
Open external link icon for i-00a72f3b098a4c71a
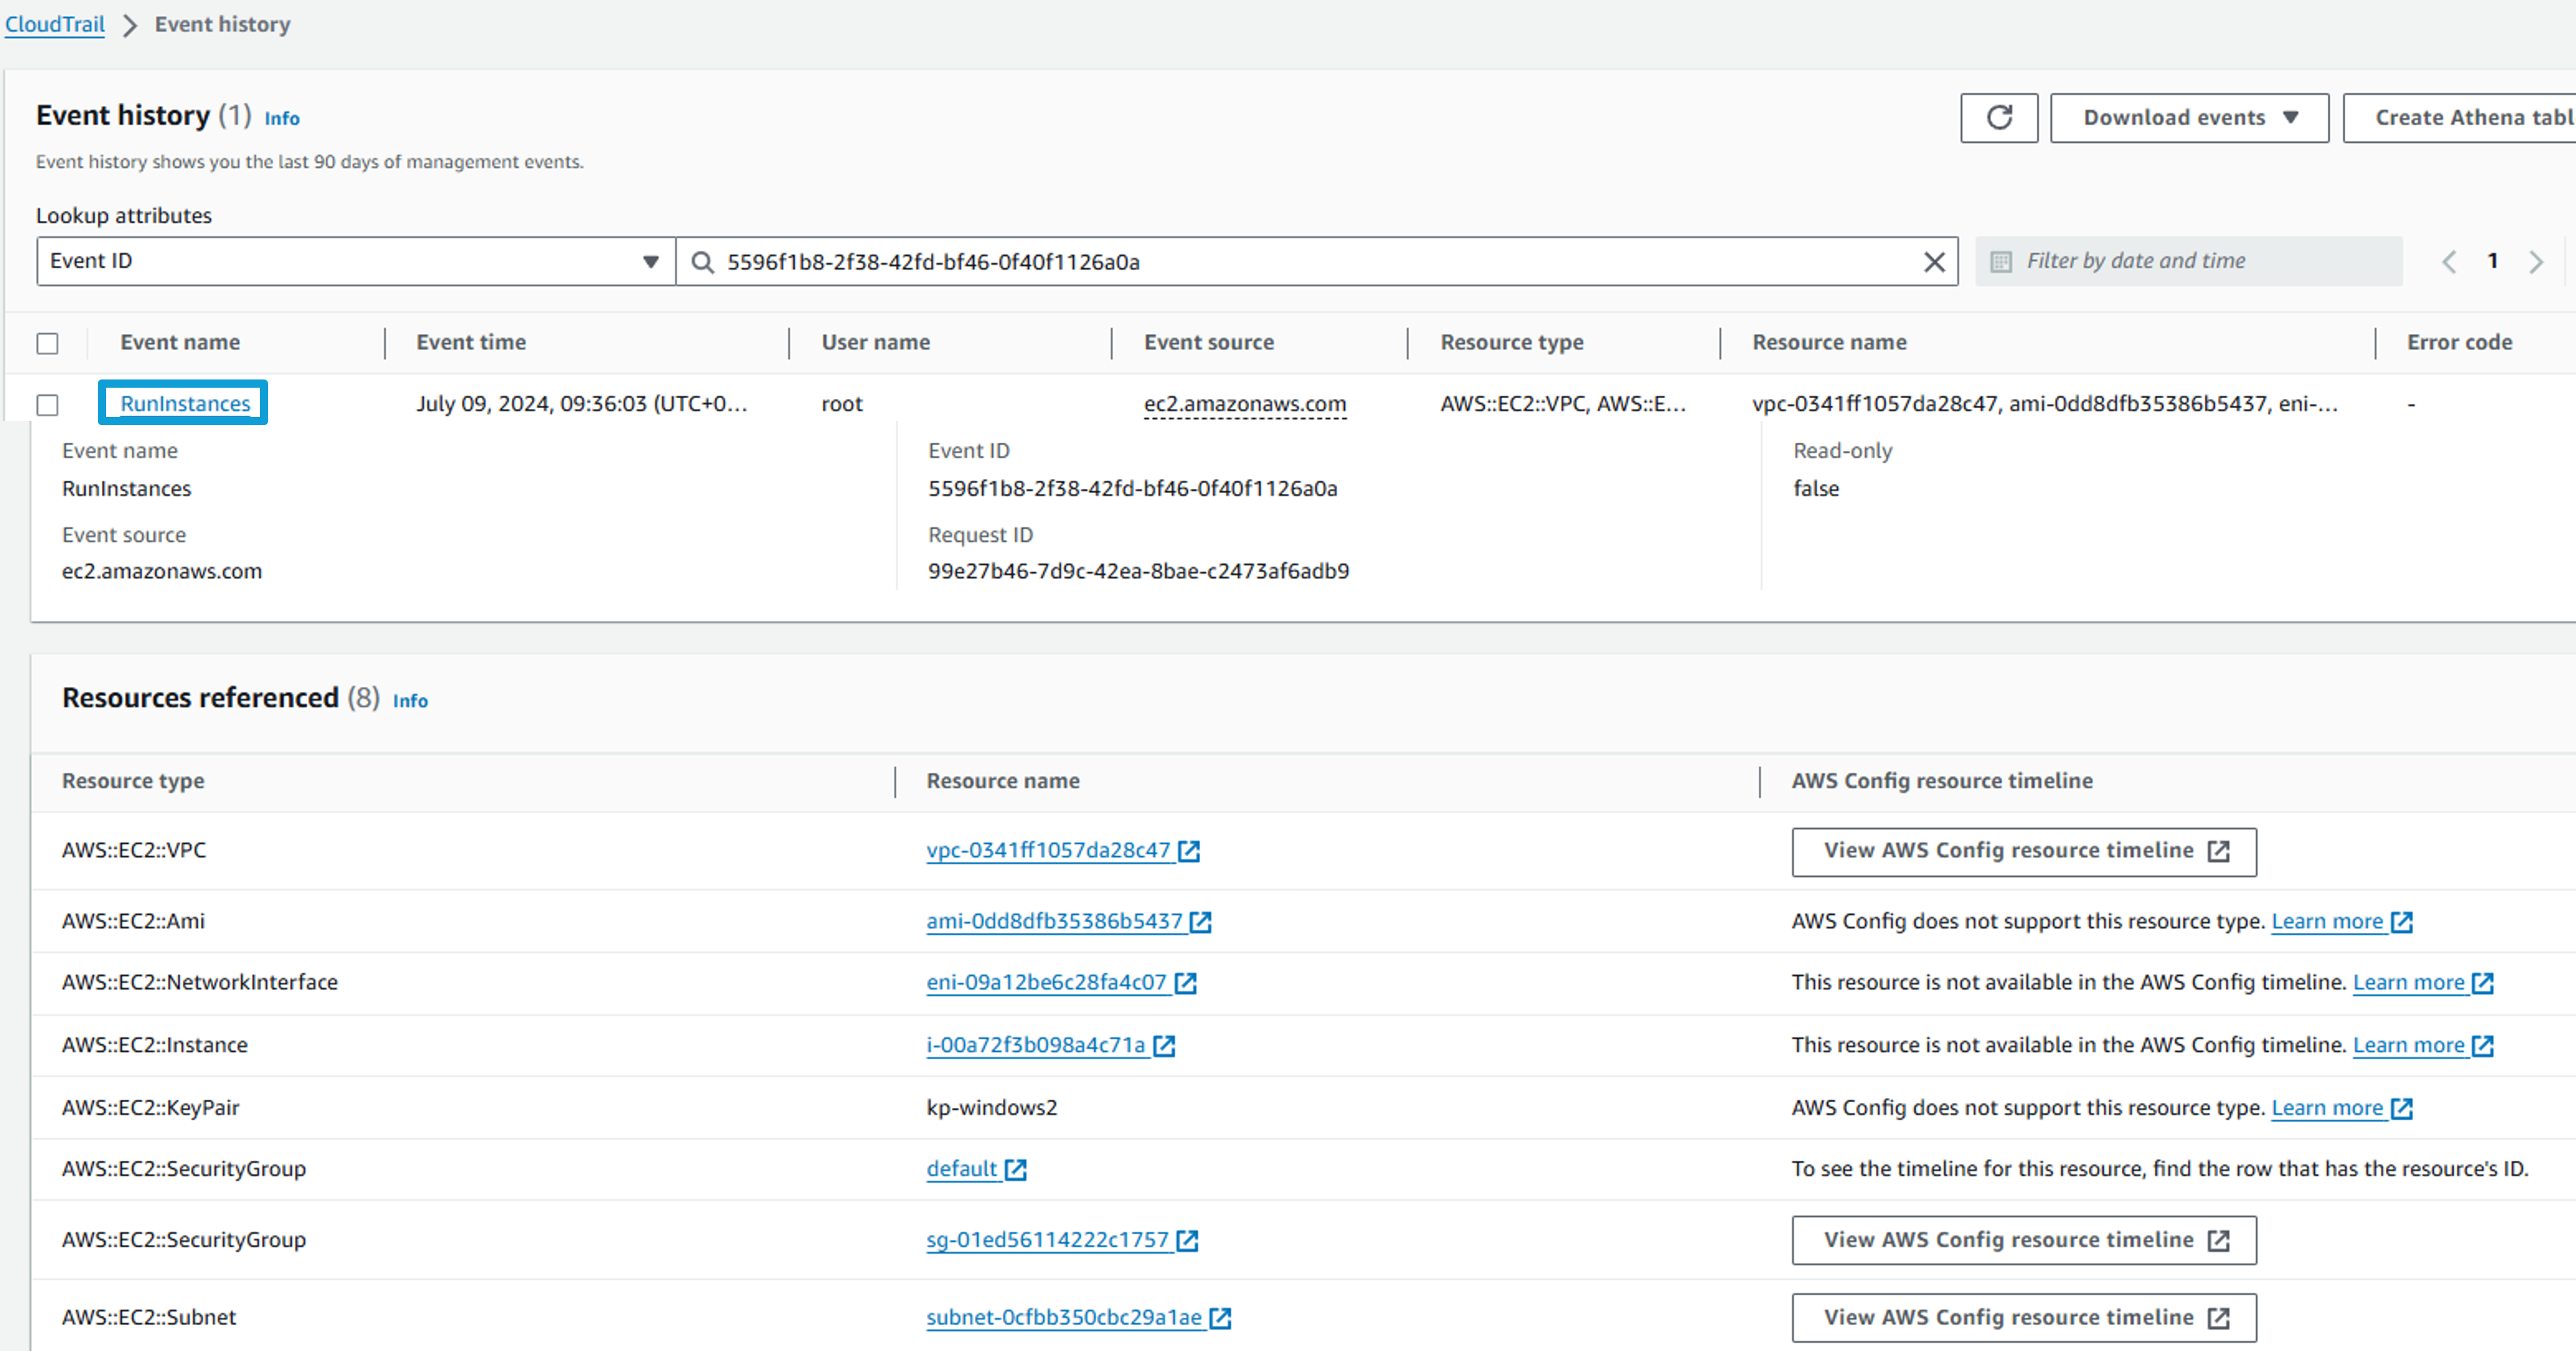[x=1164, y=1046]
